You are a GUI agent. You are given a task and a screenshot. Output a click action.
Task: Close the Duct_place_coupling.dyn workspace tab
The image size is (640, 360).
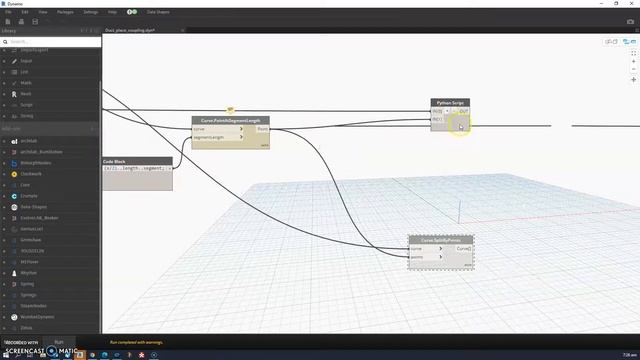point(182,30)
